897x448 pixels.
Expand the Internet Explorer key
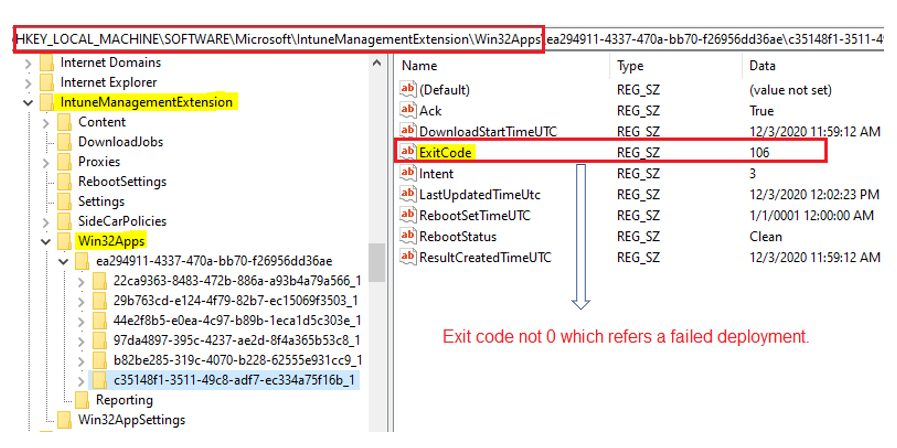pyautogui.click(x=28, y=82)
